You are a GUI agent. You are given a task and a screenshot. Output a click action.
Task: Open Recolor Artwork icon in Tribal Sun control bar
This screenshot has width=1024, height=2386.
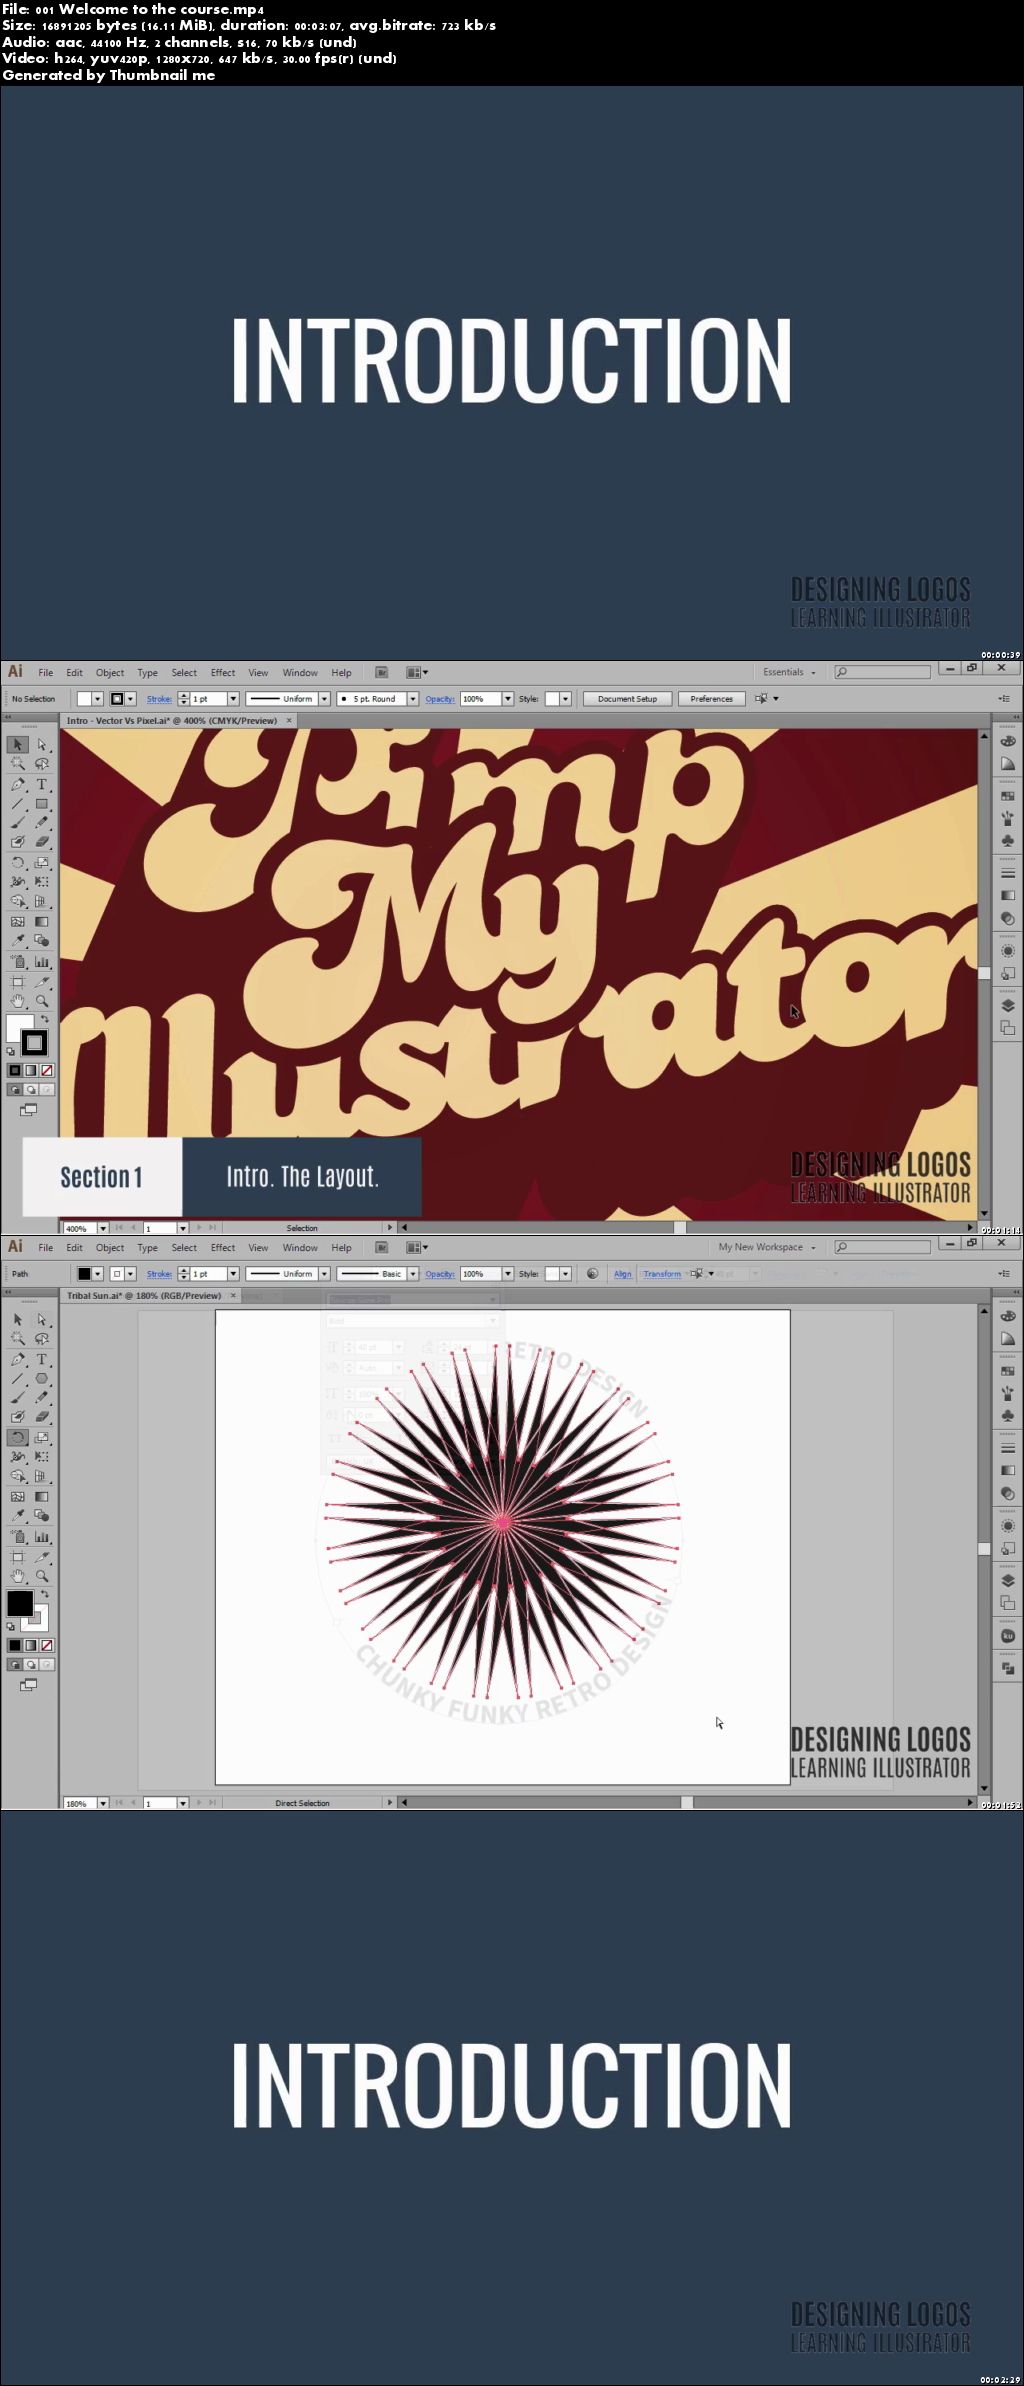point(593,1274)
